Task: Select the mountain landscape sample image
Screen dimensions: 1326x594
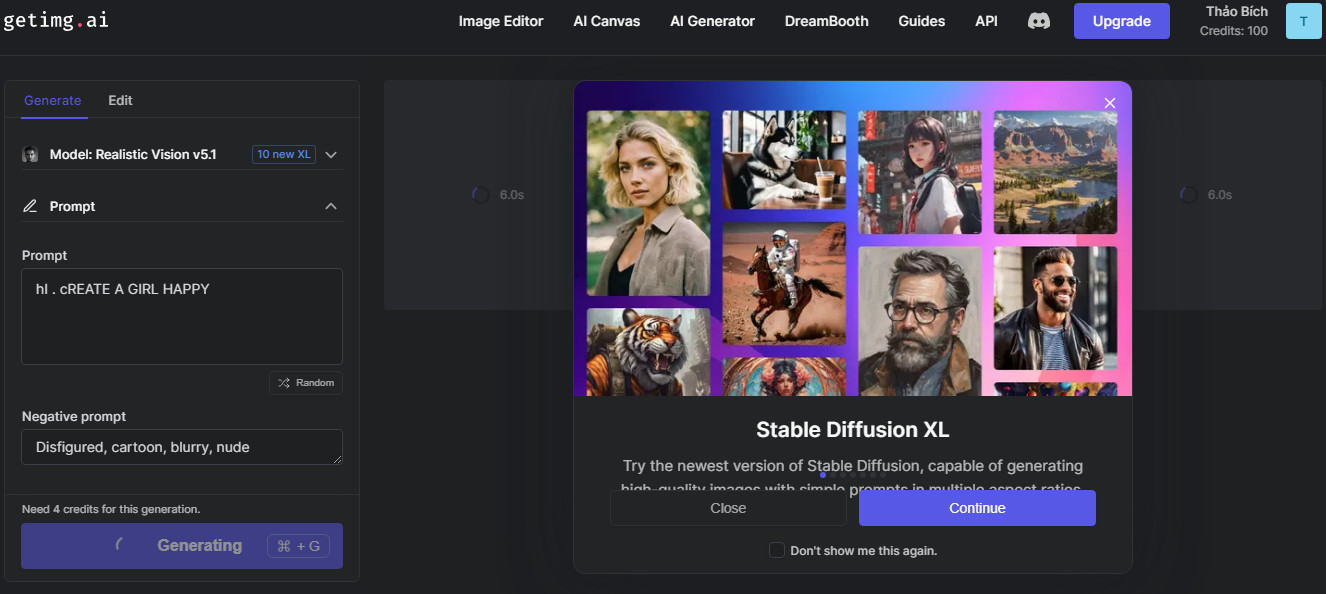Action: click(1056, 173)
